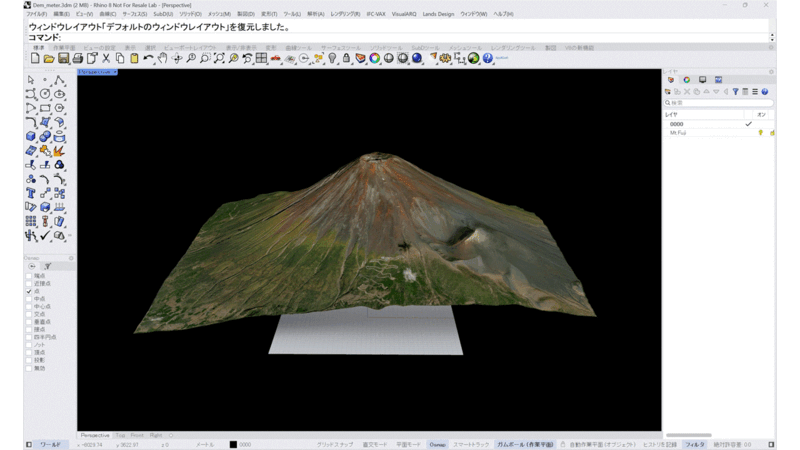Image resolution: width=800 pixels, height=450 pixels.
Task: Click the Print icon
Action: [78, 59]
